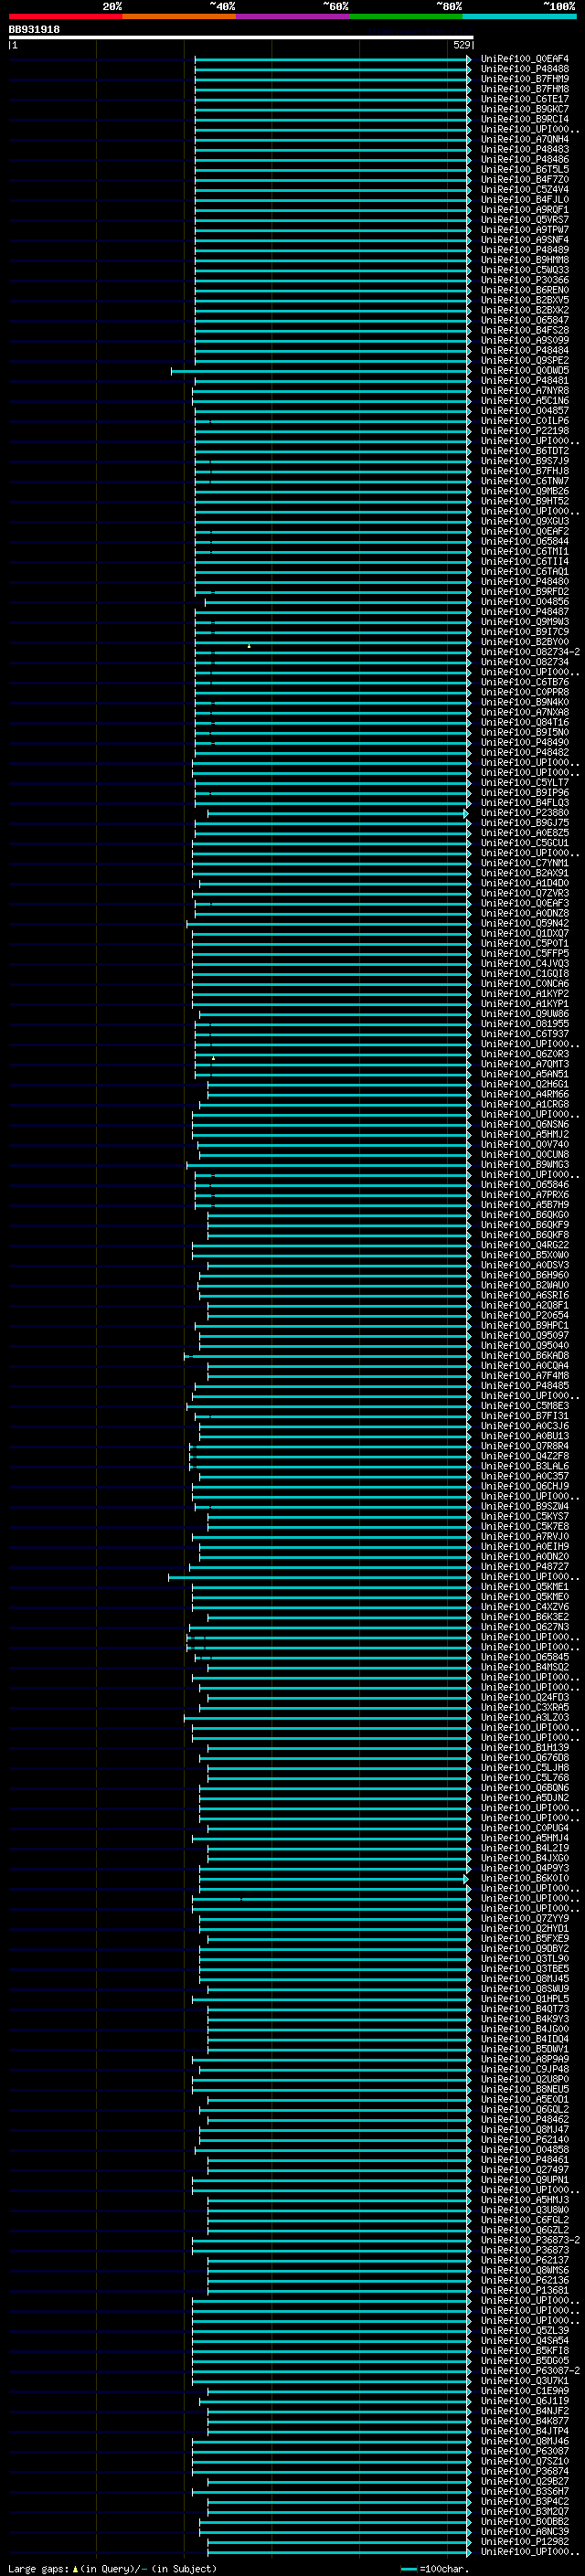The height and width of the screenshot is (2576, 585).
Task: Select the UniRef100_P63087-2 label
Action: tap(530, 2370)
